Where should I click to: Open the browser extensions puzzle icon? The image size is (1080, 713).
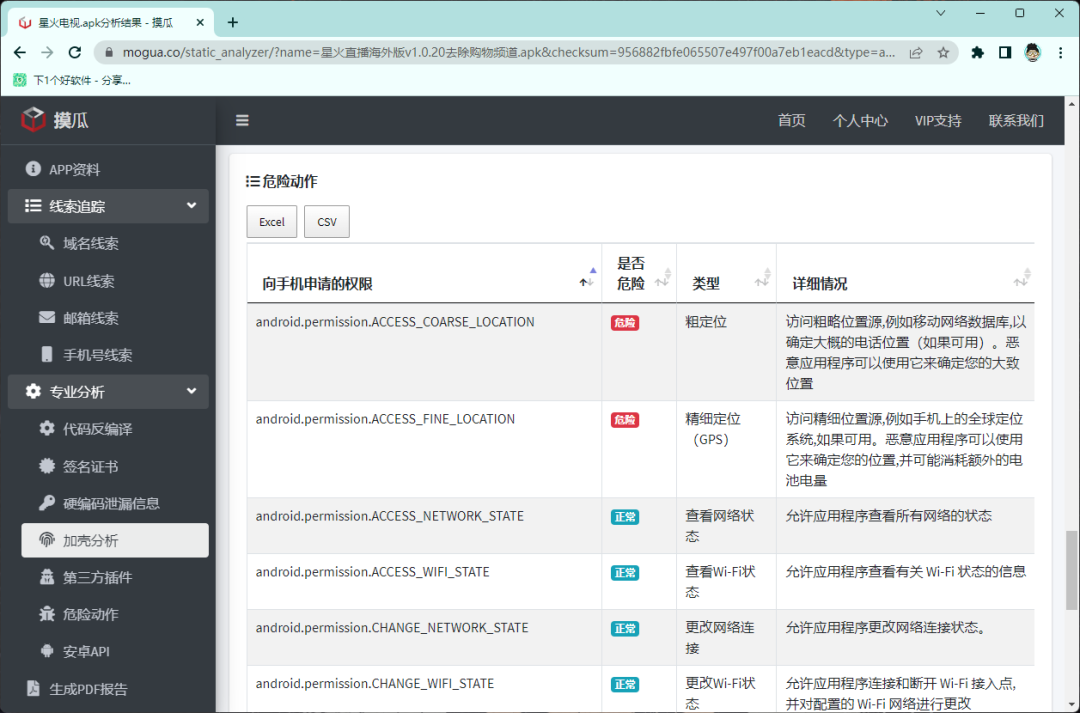pyautogui.click(x=977, y=52)
